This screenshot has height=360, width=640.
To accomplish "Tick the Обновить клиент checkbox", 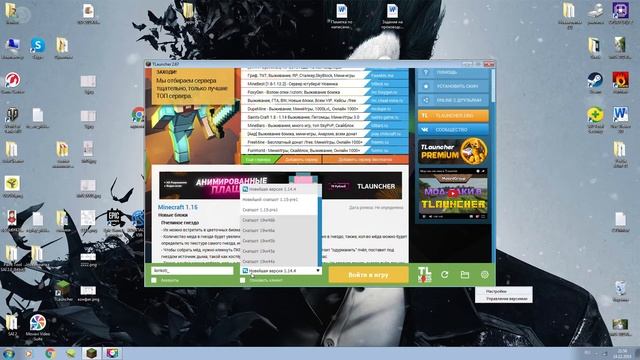I will [x=242, y=280].
